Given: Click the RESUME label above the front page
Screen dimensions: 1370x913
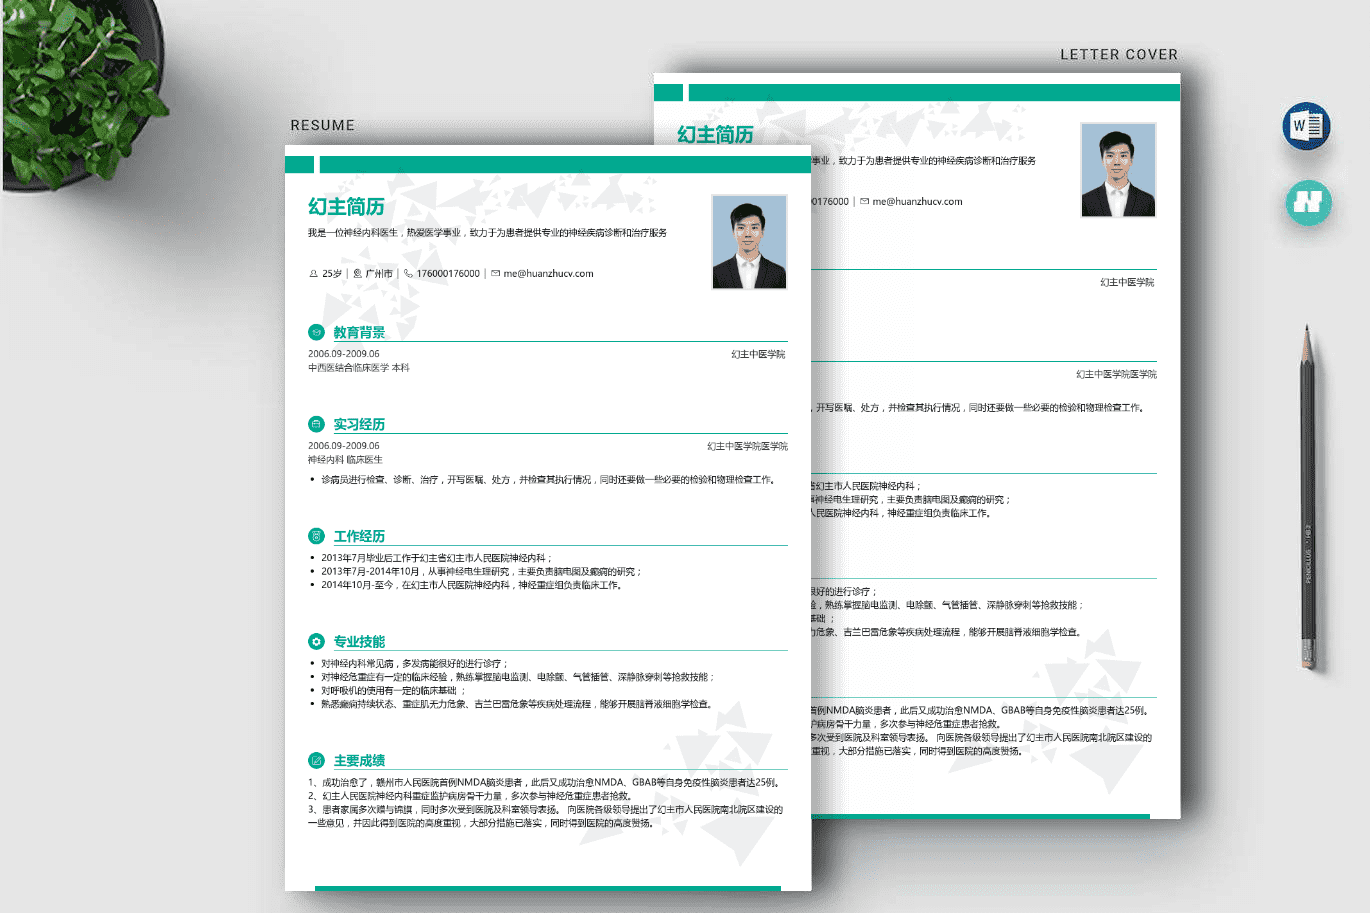Looking at the screenshot, I should pyautogui.click(x=322, y=125).
